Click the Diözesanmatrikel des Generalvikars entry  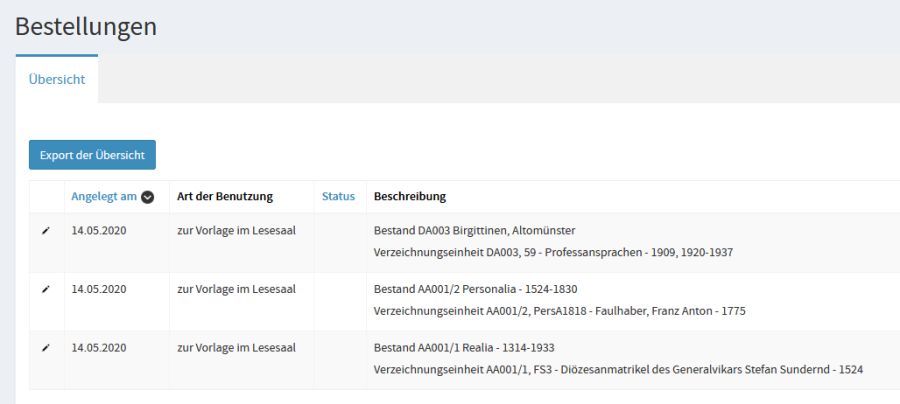[x=618, y=370]
